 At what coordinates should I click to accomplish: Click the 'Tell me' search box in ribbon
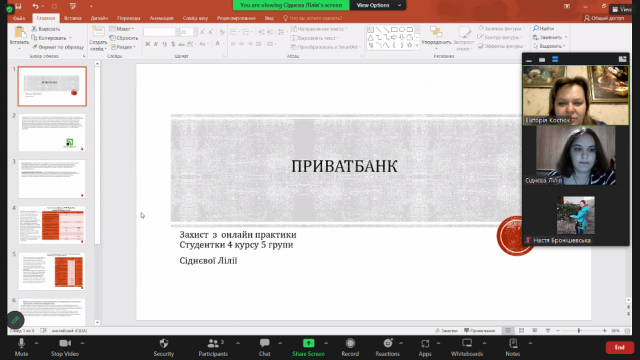click(313, 18)
